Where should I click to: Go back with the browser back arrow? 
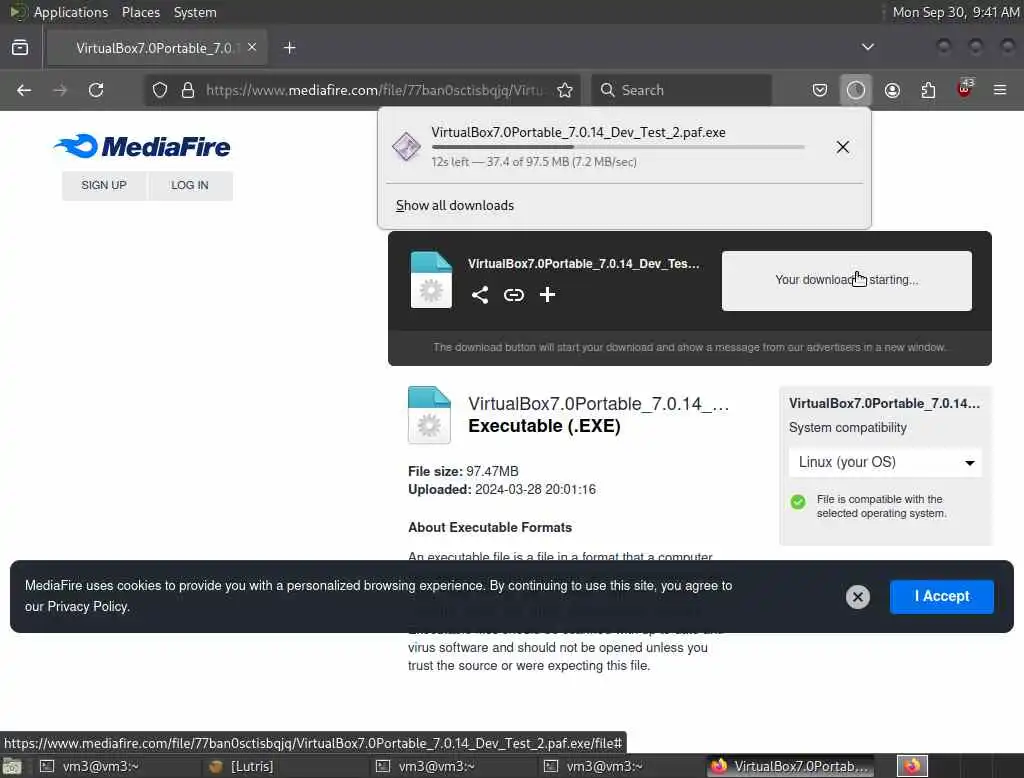tap(24, 90)
